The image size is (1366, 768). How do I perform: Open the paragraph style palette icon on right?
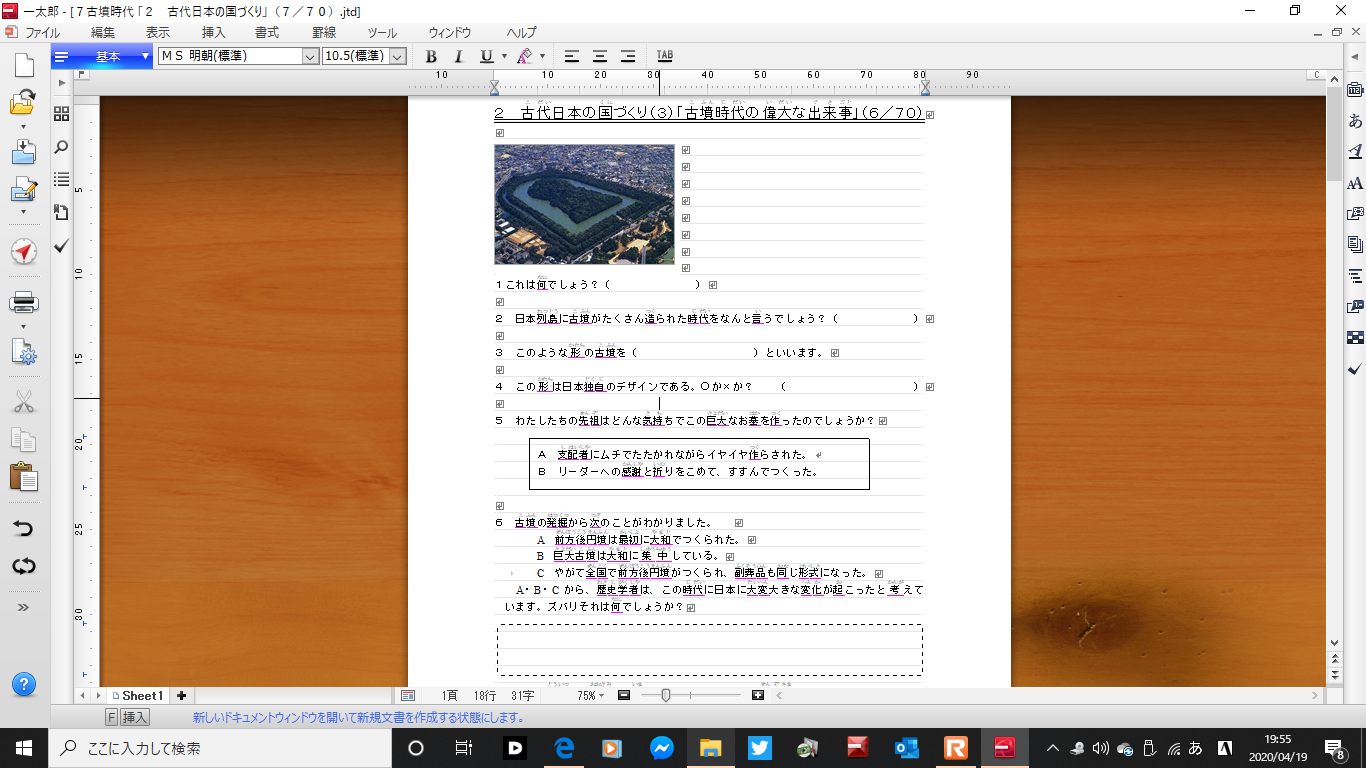pos(1355,275)
